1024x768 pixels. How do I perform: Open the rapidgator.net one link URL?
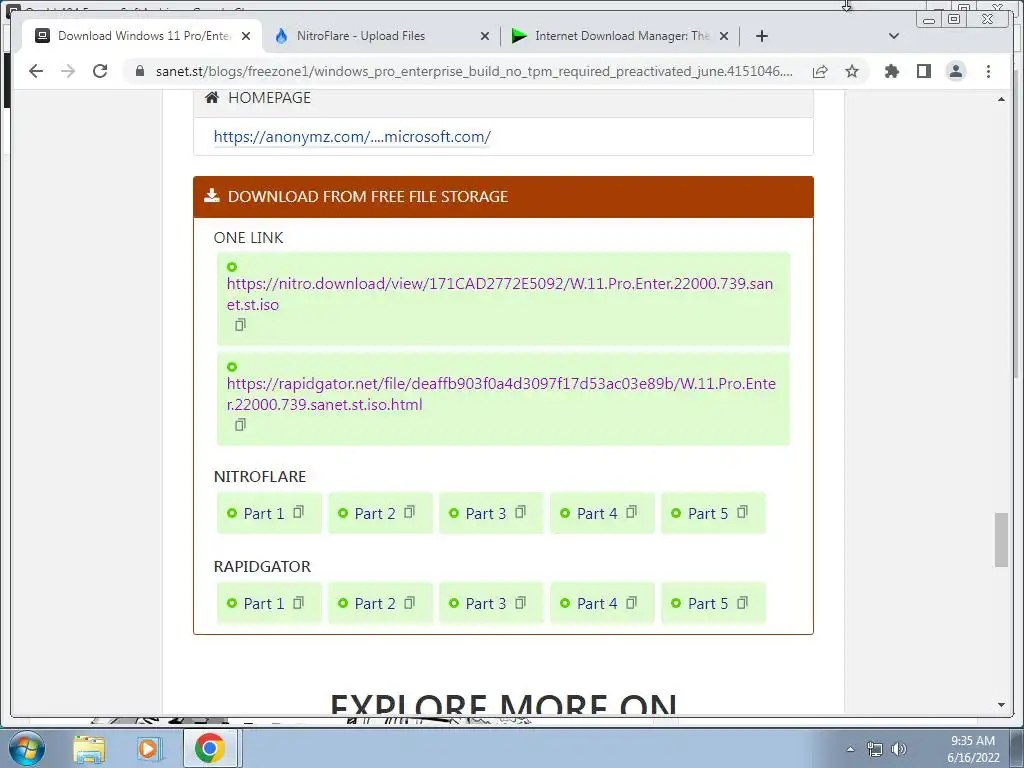pos(501,394)
